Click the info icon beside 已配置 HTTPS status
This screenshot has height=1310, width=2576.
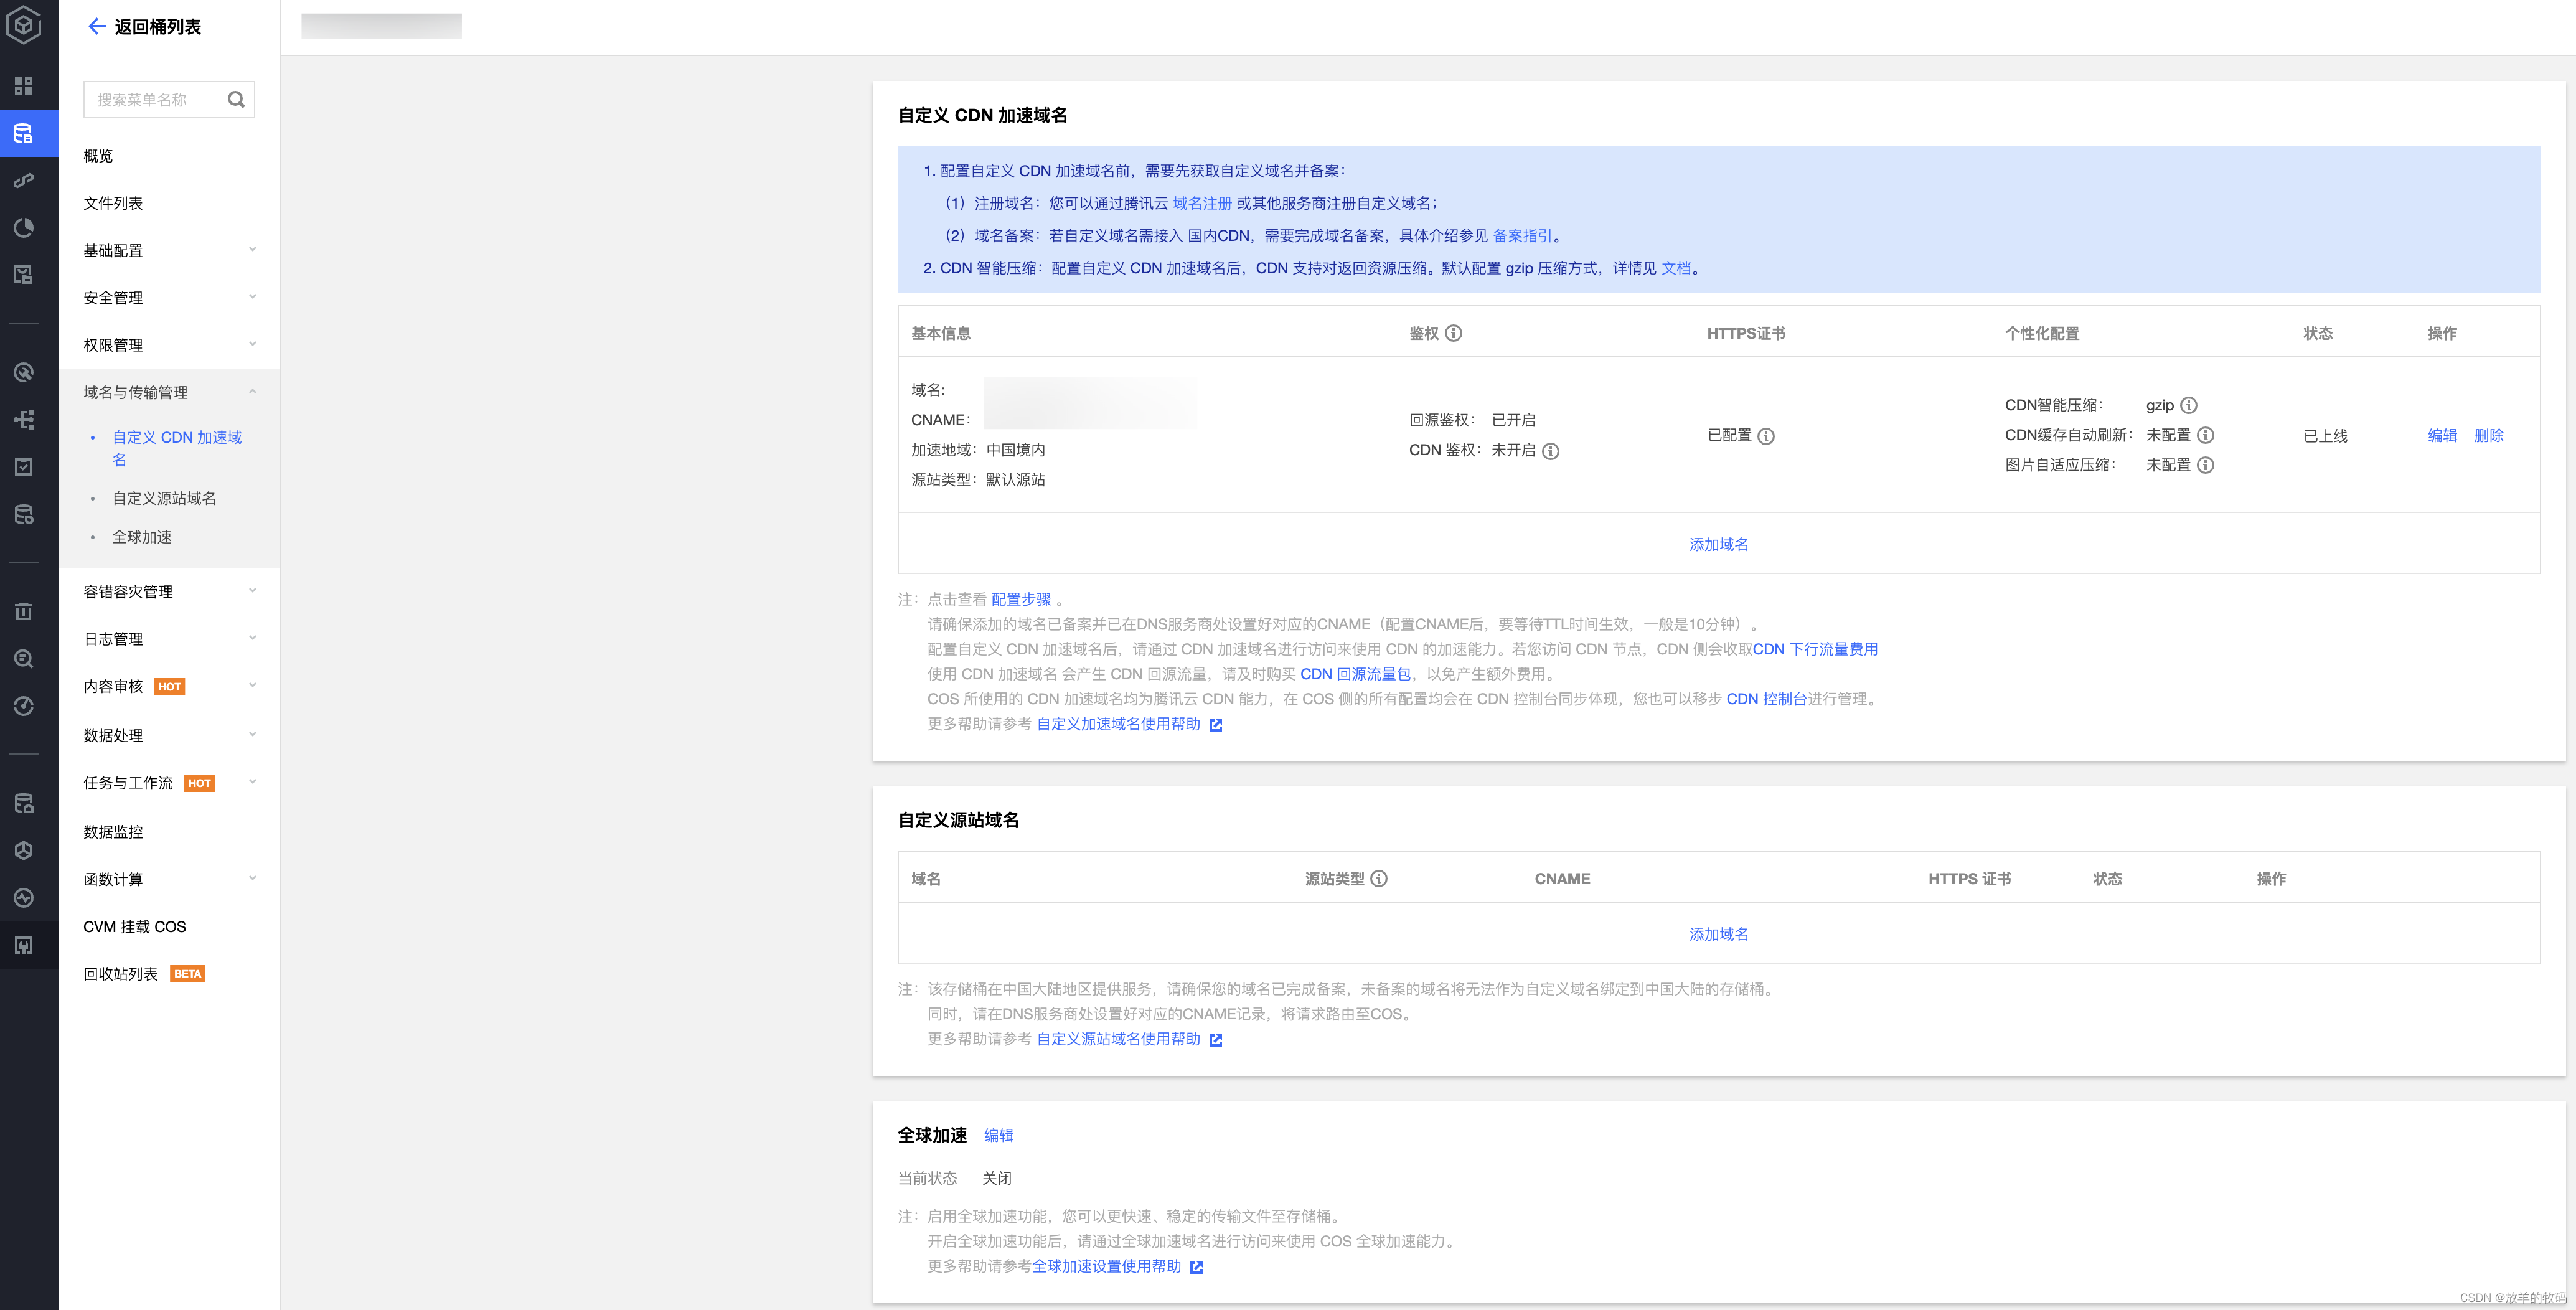click(1766, 436)
